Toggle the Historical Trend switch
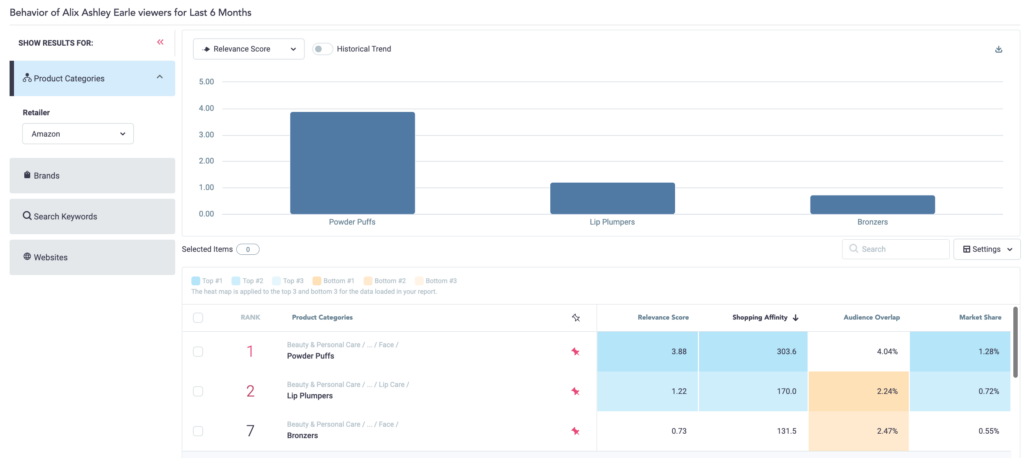The image size is (1024, 458). 322,48
